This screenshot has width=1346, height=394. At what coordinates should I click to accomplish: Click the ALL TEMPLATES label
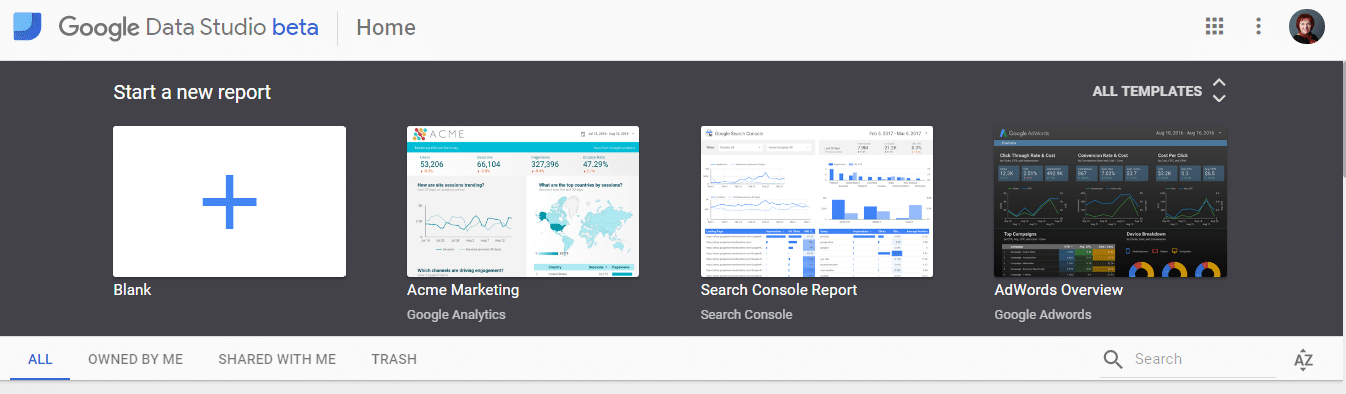coord(1147,91)
